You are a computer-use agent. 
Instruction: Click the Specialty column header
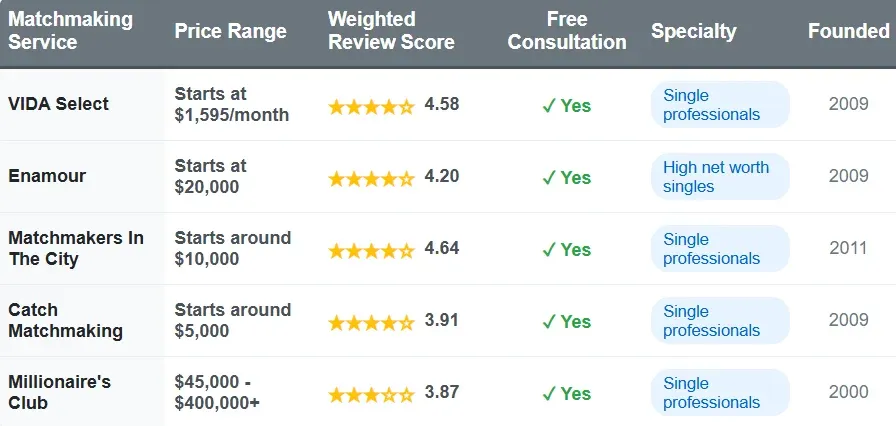click(694, 31)
